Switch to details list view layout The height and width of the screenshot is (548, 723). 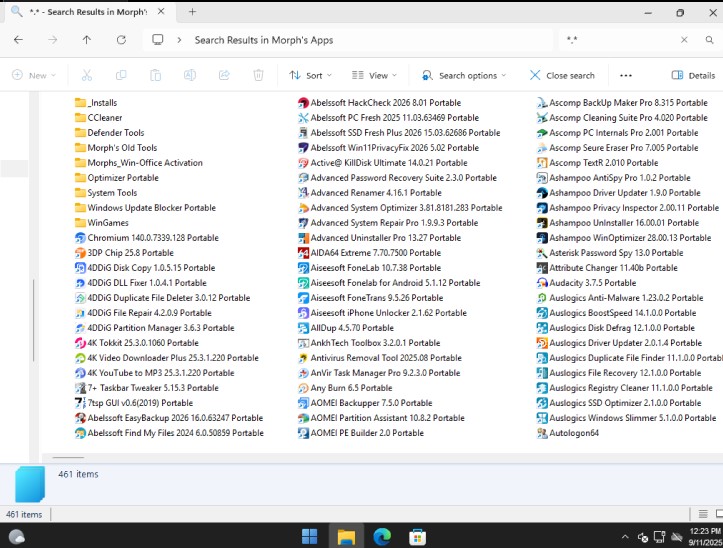(703, 514)
